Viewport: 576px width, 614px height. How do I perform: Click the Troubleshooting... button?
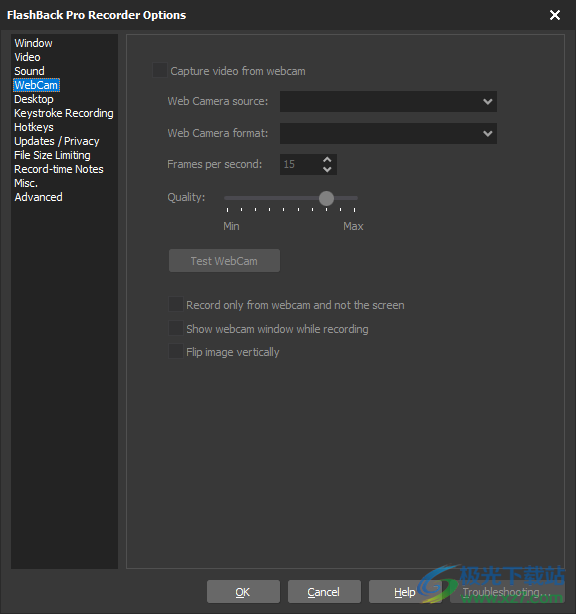507,592
